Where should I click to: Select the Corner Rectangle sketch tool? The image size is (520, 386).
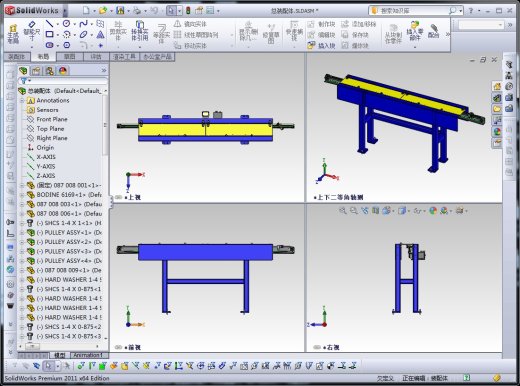[x=49, y=34]
